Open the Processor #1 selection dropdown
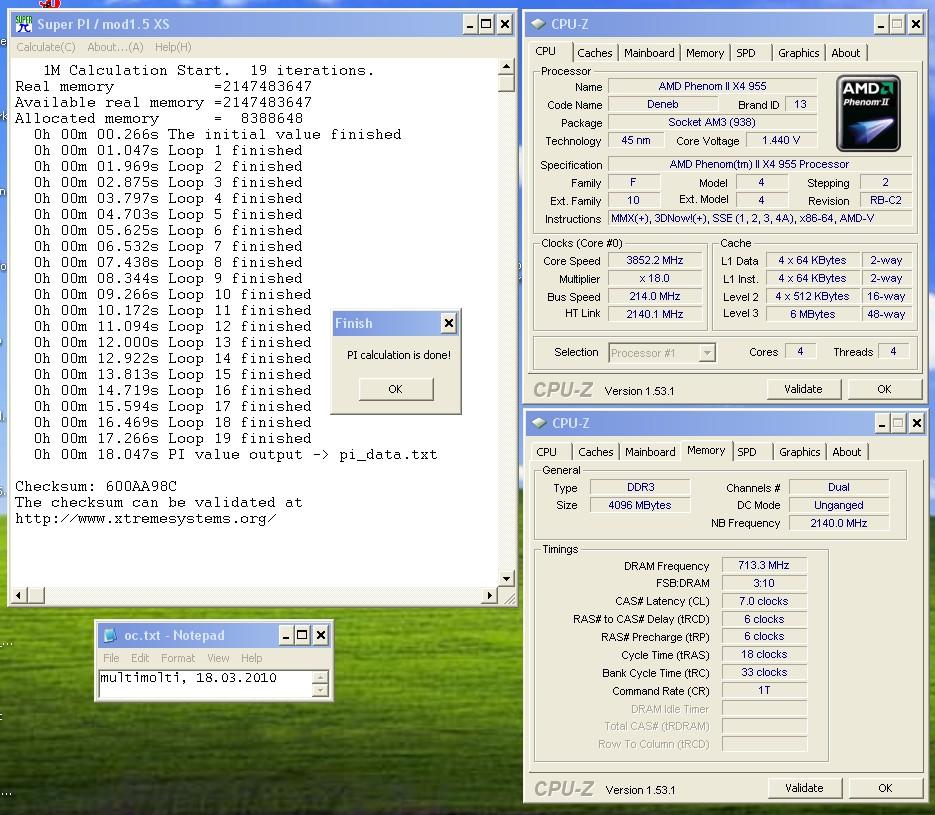The height and width of the screenshot is (815, 935). 707,353
